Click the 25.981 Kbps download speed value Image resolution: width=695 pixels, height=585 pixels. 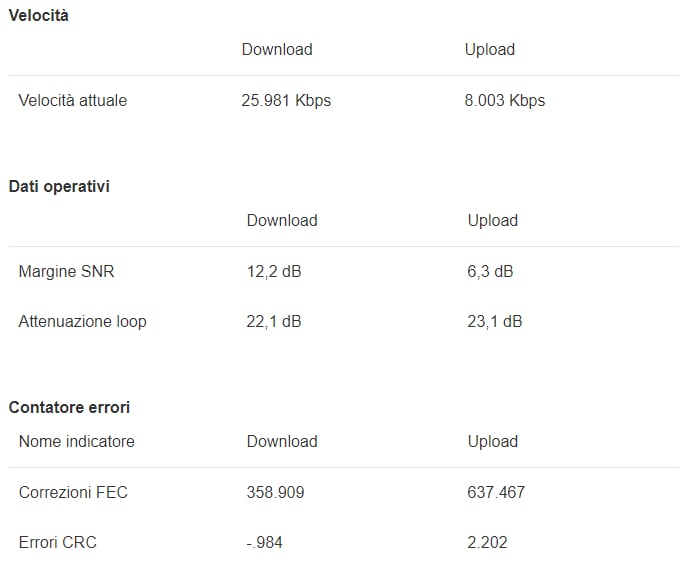click(286, 100)
